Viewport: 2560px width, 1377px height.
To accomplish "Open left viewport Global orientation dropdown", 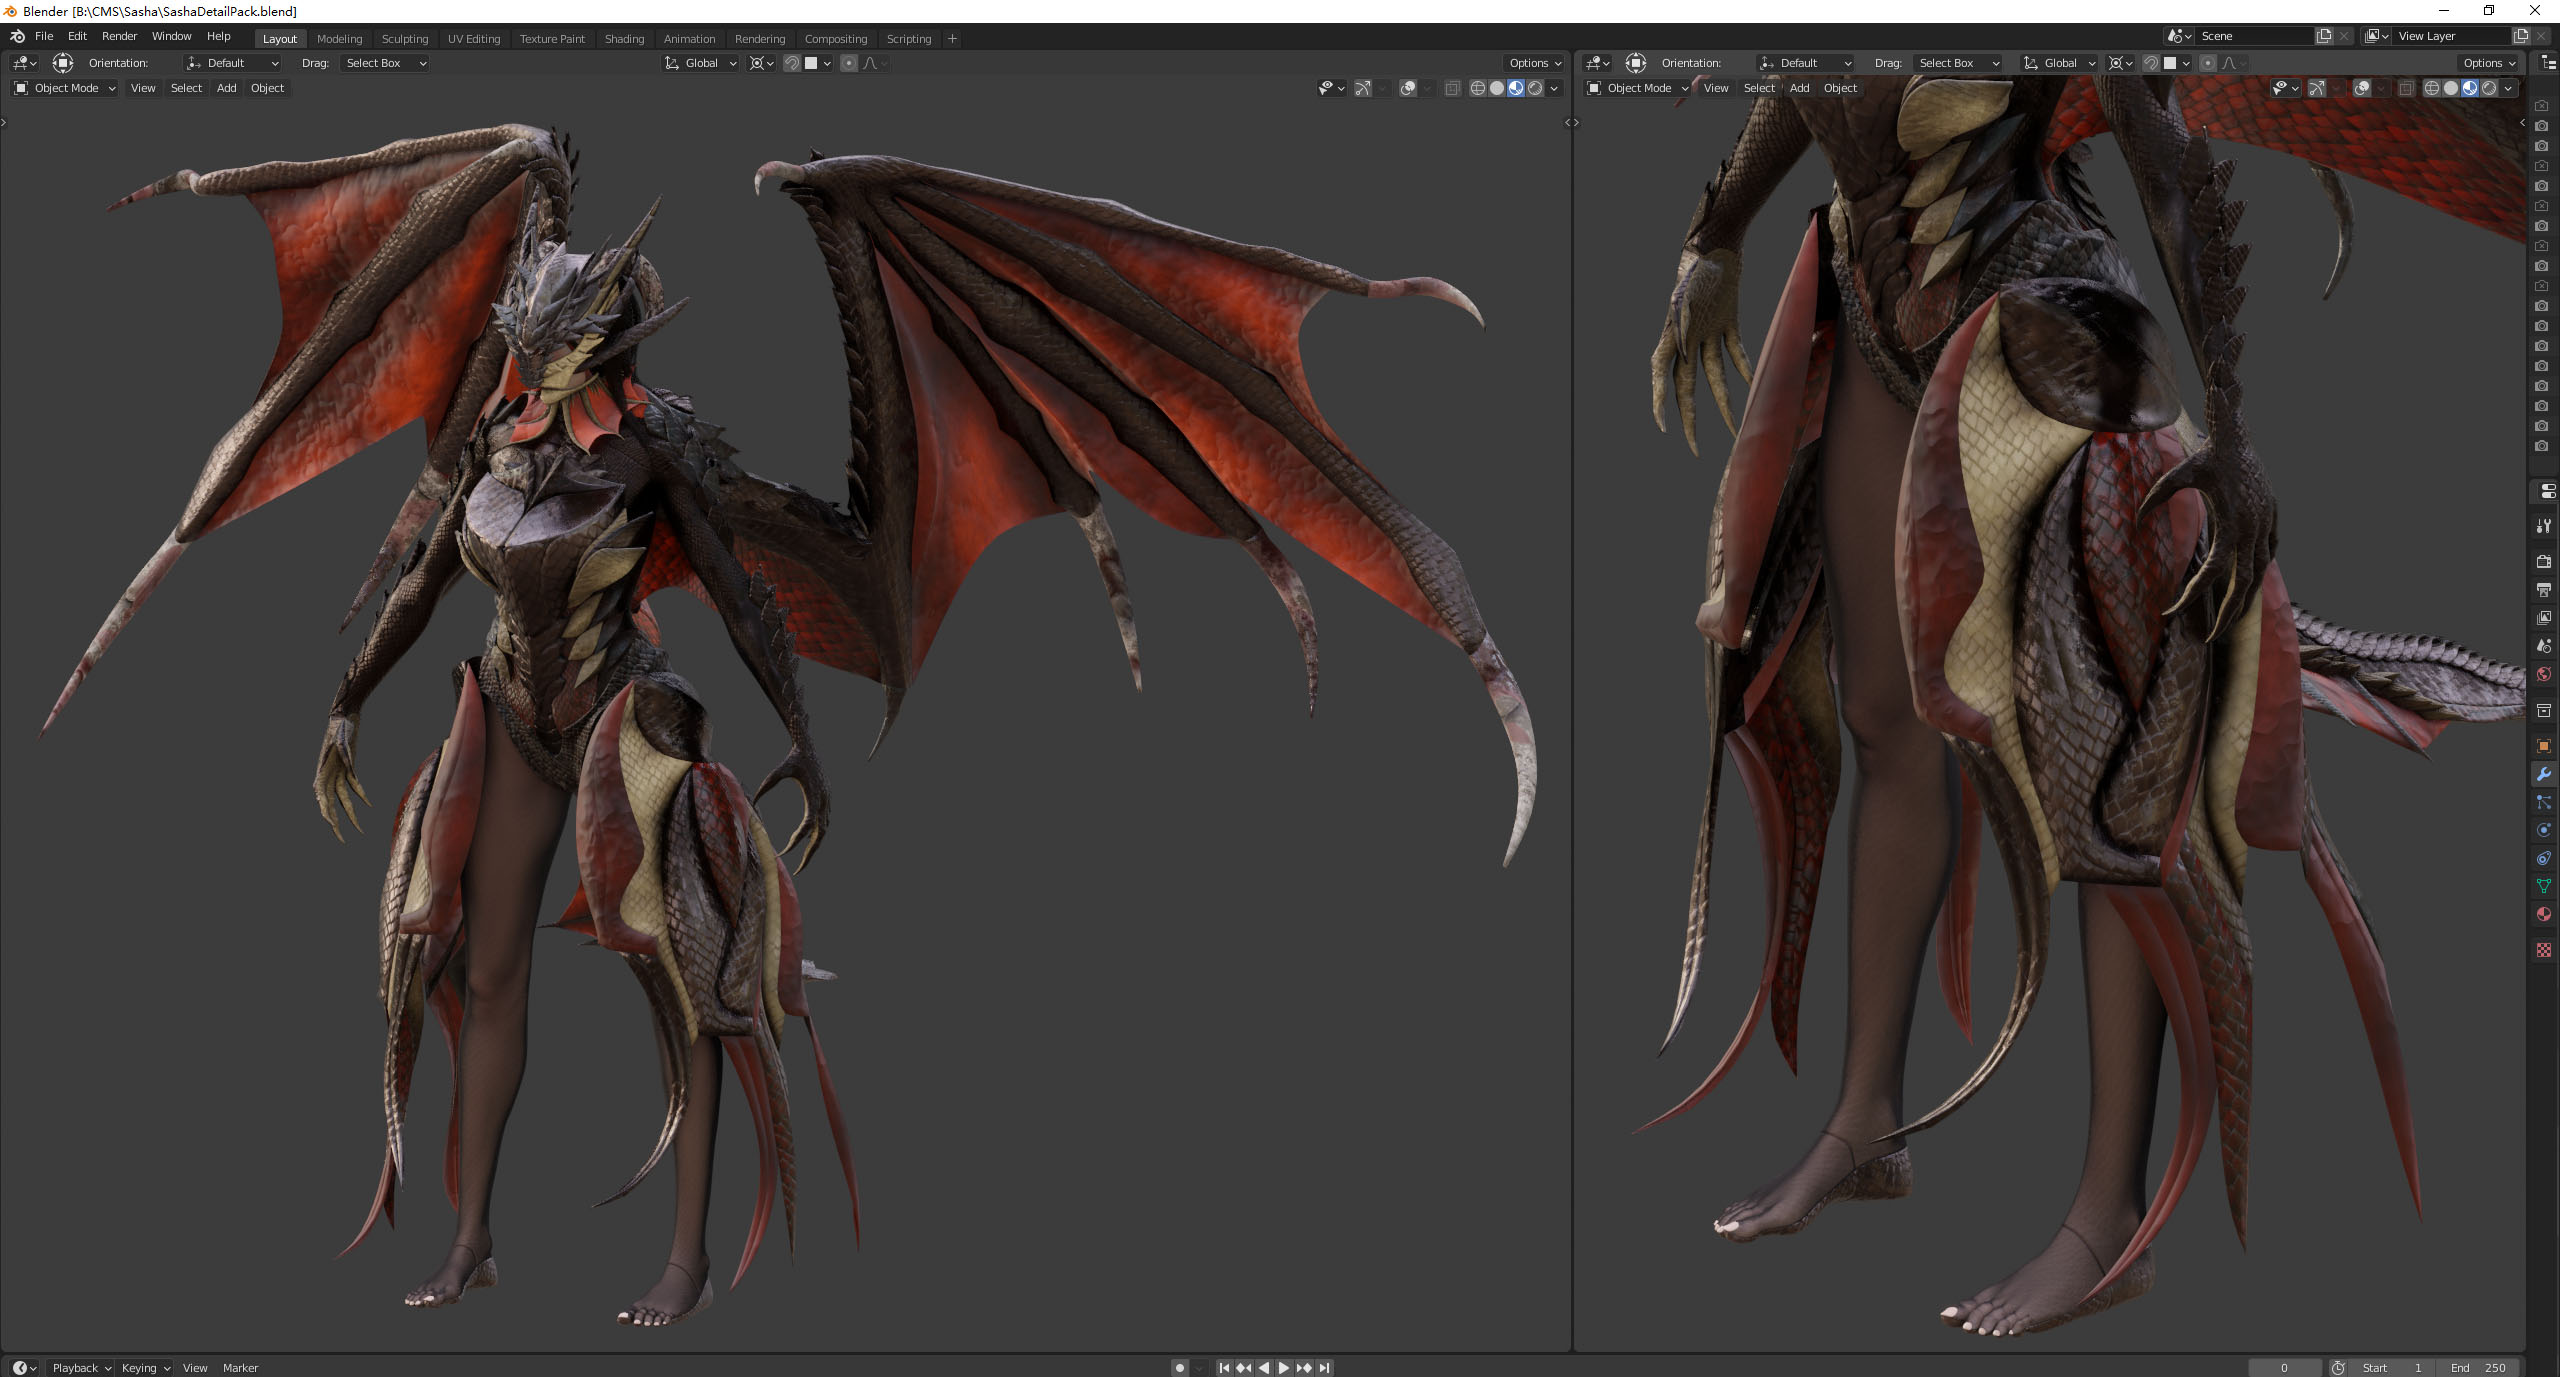I will (701, 63).
